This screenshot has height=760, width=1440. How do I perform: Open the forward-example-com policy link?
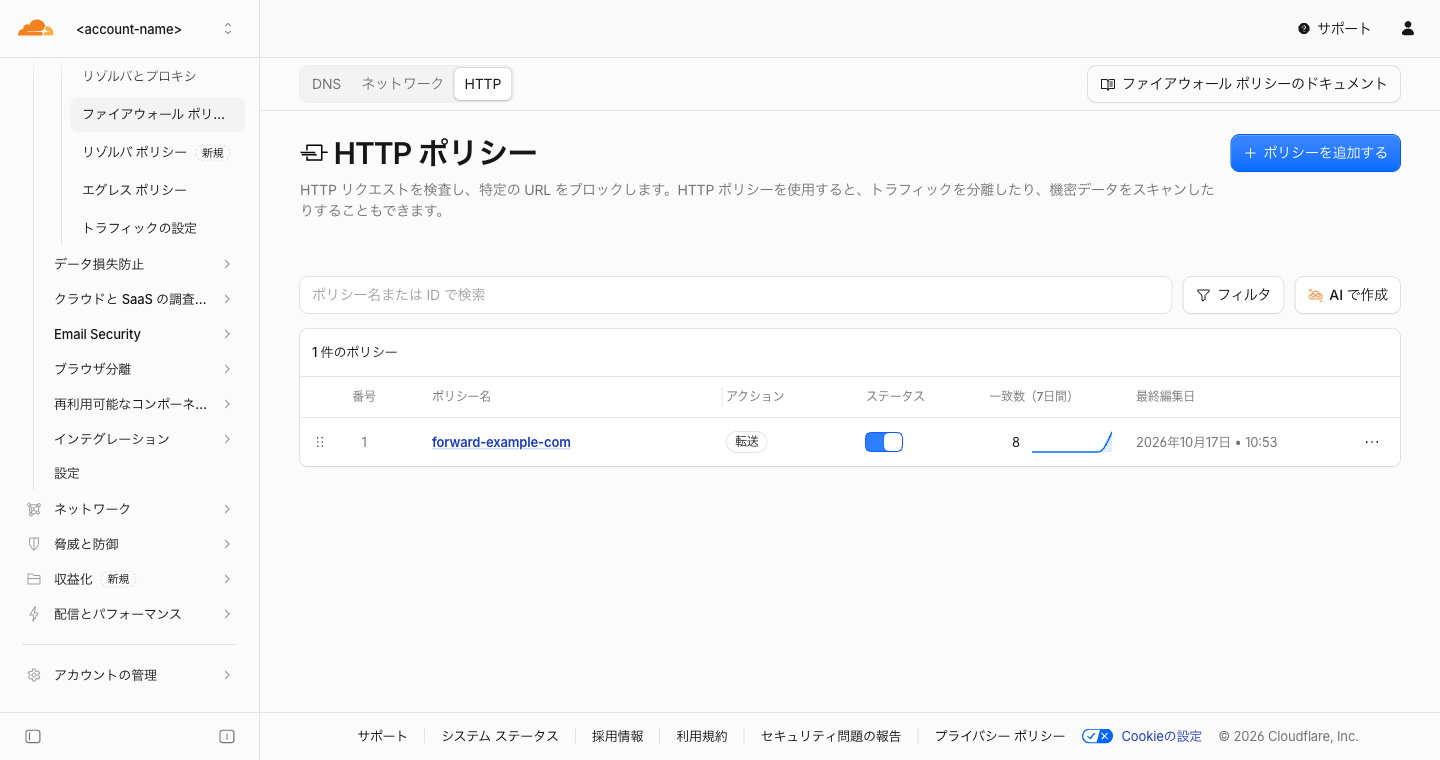point(501,442)
